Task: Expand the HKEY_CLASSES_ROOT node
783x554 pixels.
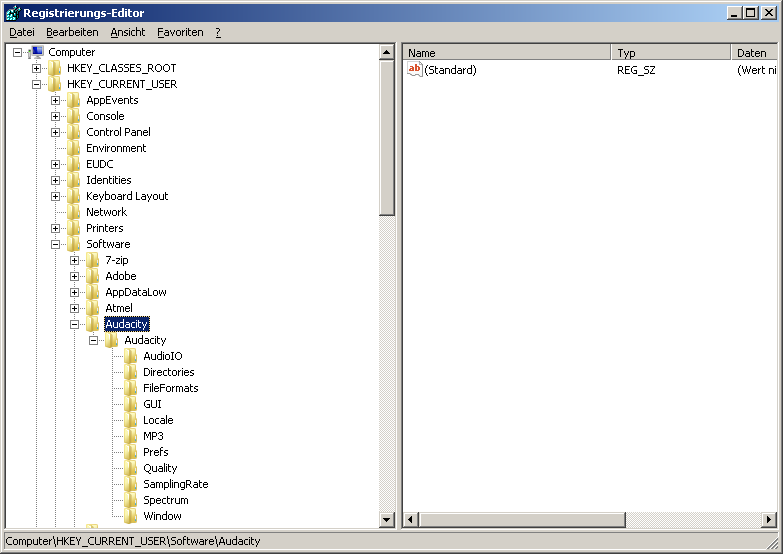Action: point(36,68)
